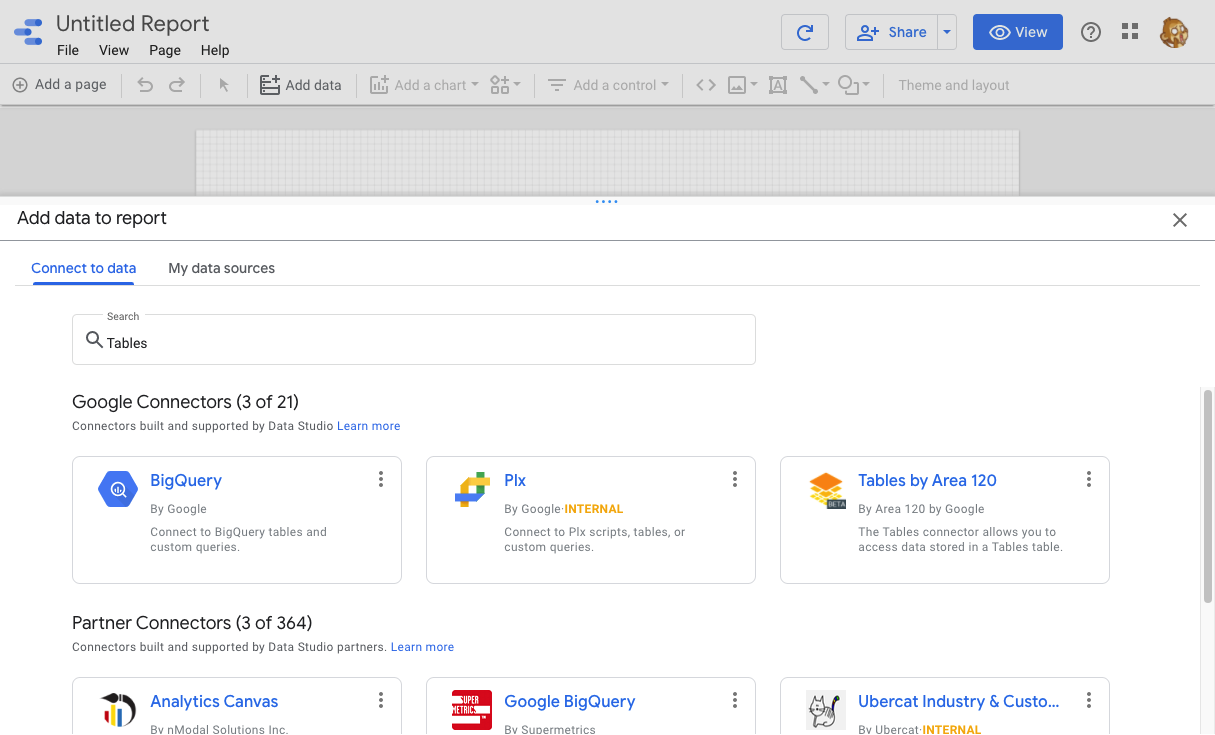Open the View menu
Screen dimensions: 1215x735
(114, 50)
